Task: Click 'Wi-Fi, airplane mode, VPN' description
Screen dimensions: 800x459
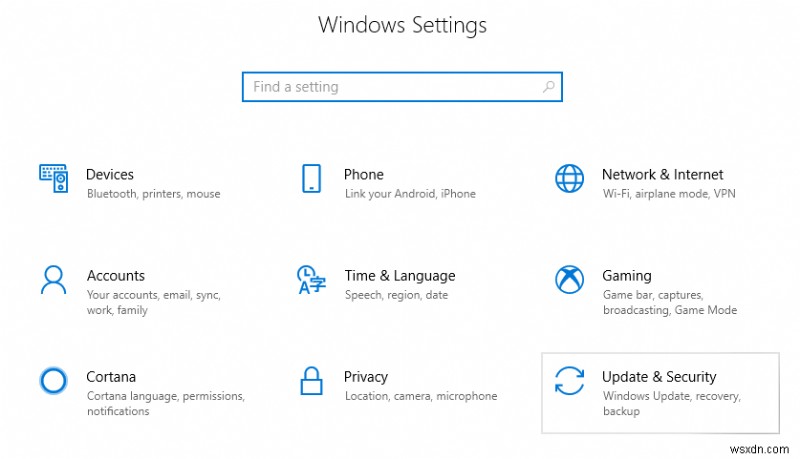Action: click(669, 194)
